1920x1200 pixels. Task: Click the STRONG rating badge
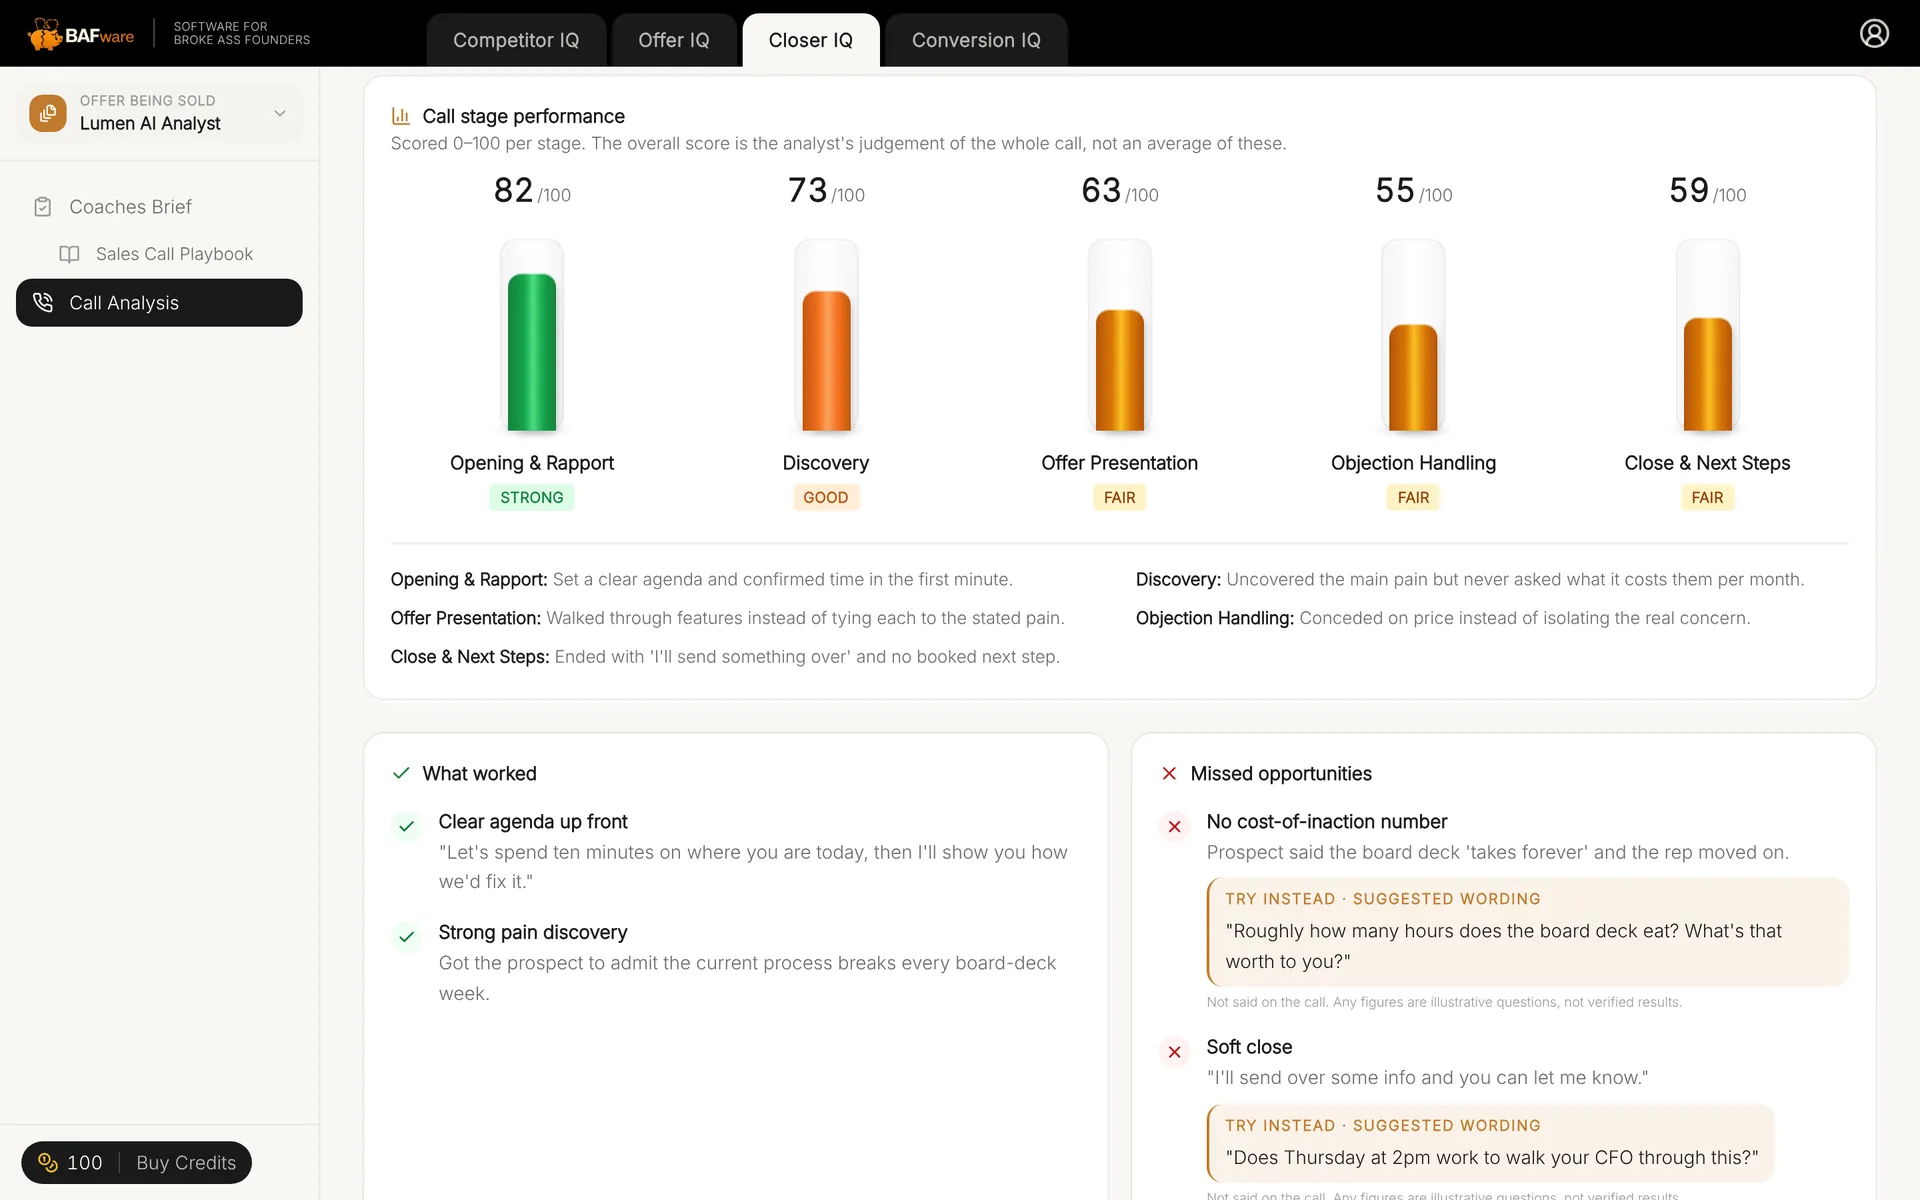point(532,497)
